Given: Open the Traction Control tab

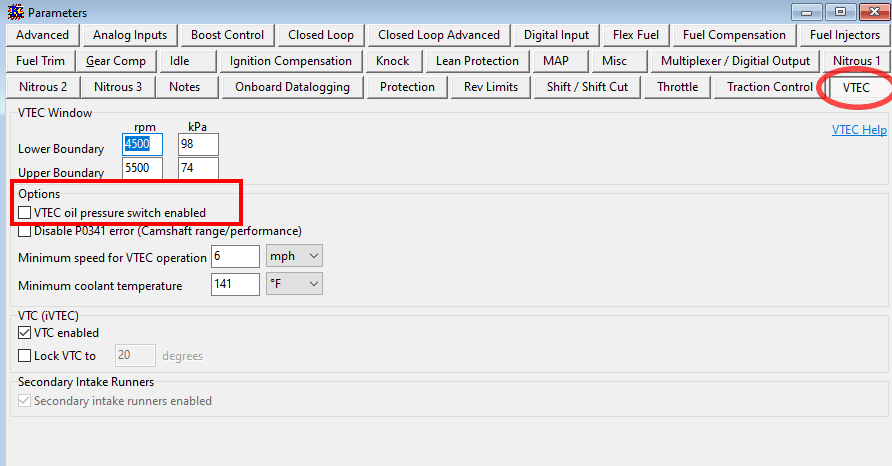Looking at the screenshot, I should click(x=770, y=88).
